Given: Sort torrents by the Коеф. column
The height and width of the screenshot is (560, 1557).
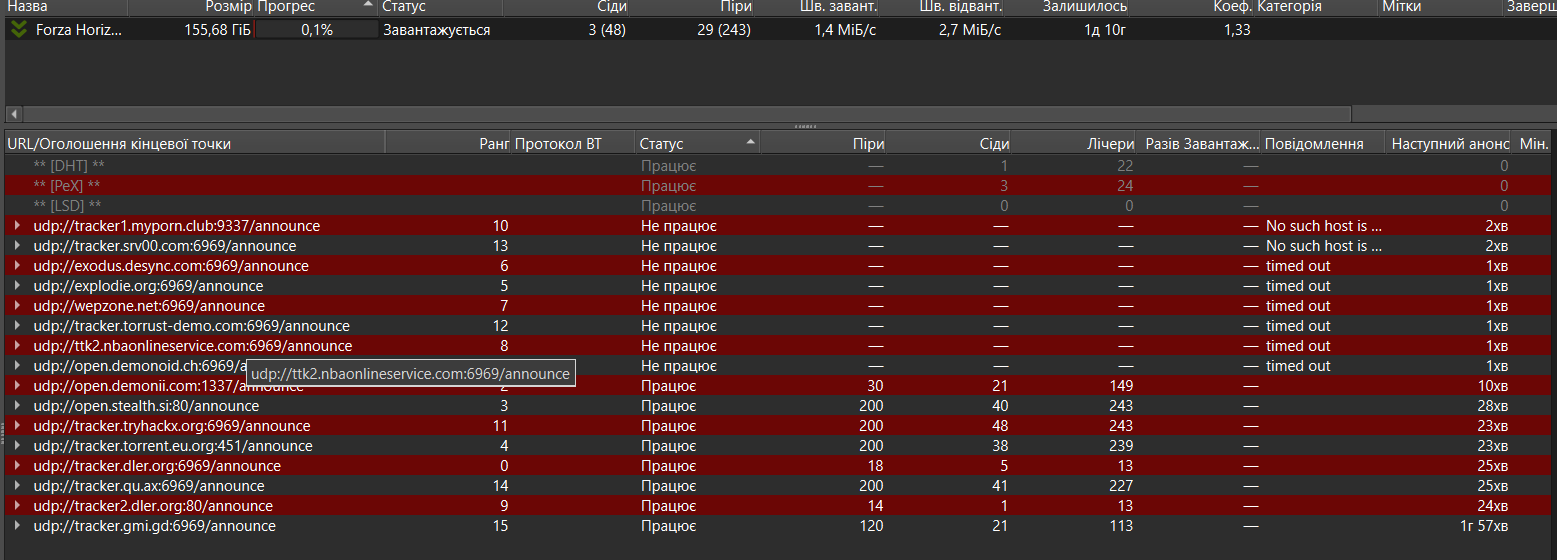Looking at the screenshot, I should coord(1191,7).
